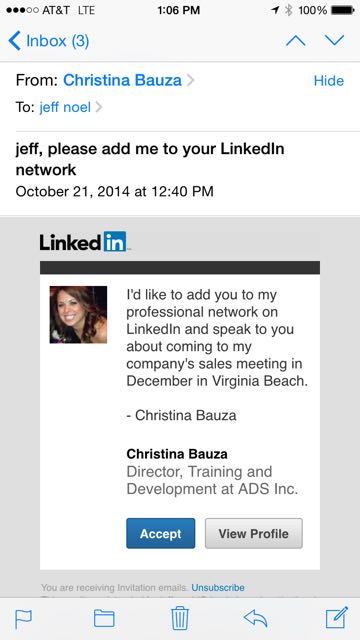The image size is (360, 640).
Task: Accept the LinkedIn invitation
Action: click(160, 533)
